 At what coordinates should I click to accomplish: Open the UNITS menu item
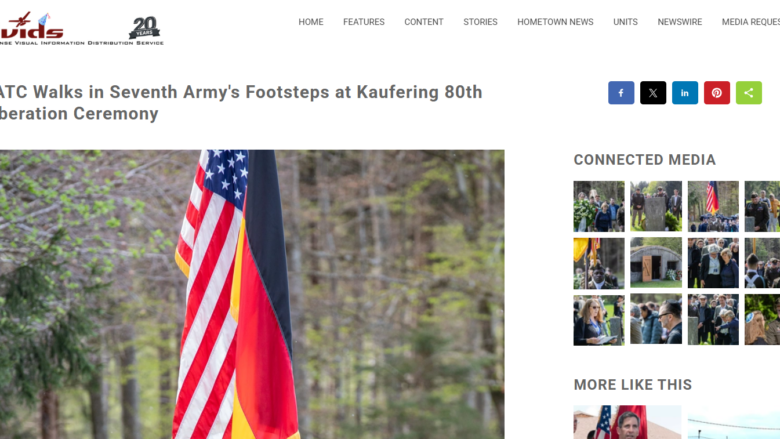[625, 22]
